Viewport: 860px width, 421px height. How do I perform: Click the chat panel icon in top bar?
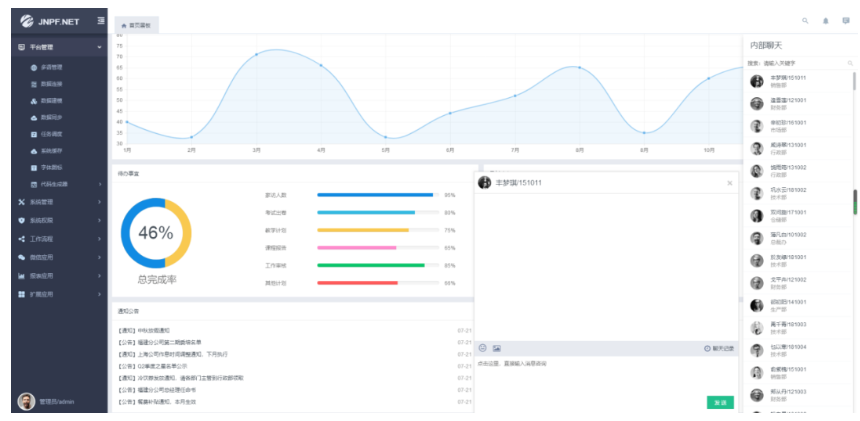pyautogui.click(x=846, y=21)
